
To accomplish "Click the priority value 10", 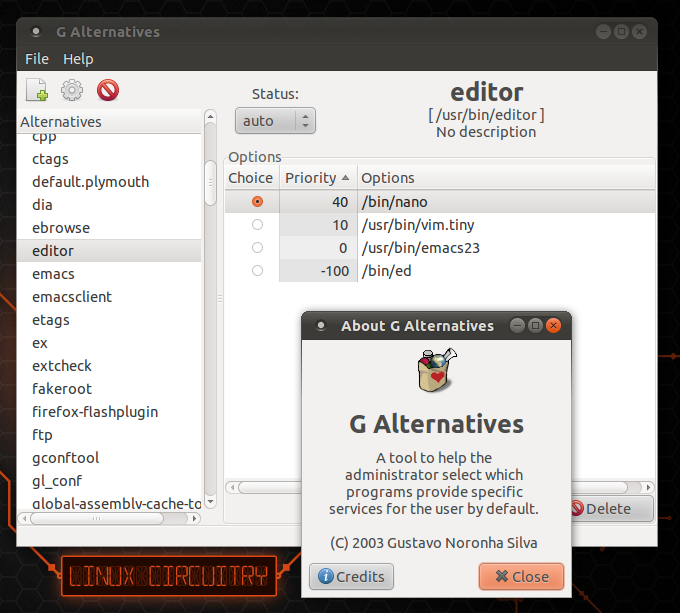I will click(340, 225).
